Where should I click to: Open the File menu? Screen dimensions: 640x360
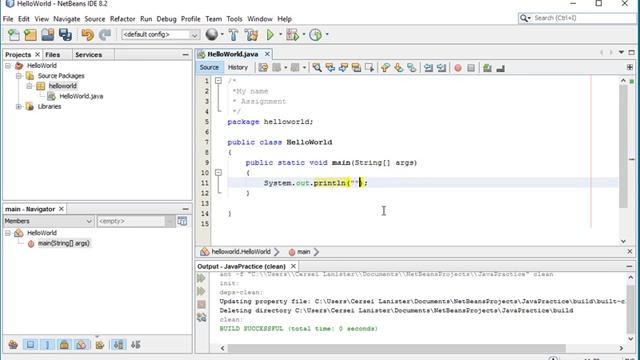8,19
